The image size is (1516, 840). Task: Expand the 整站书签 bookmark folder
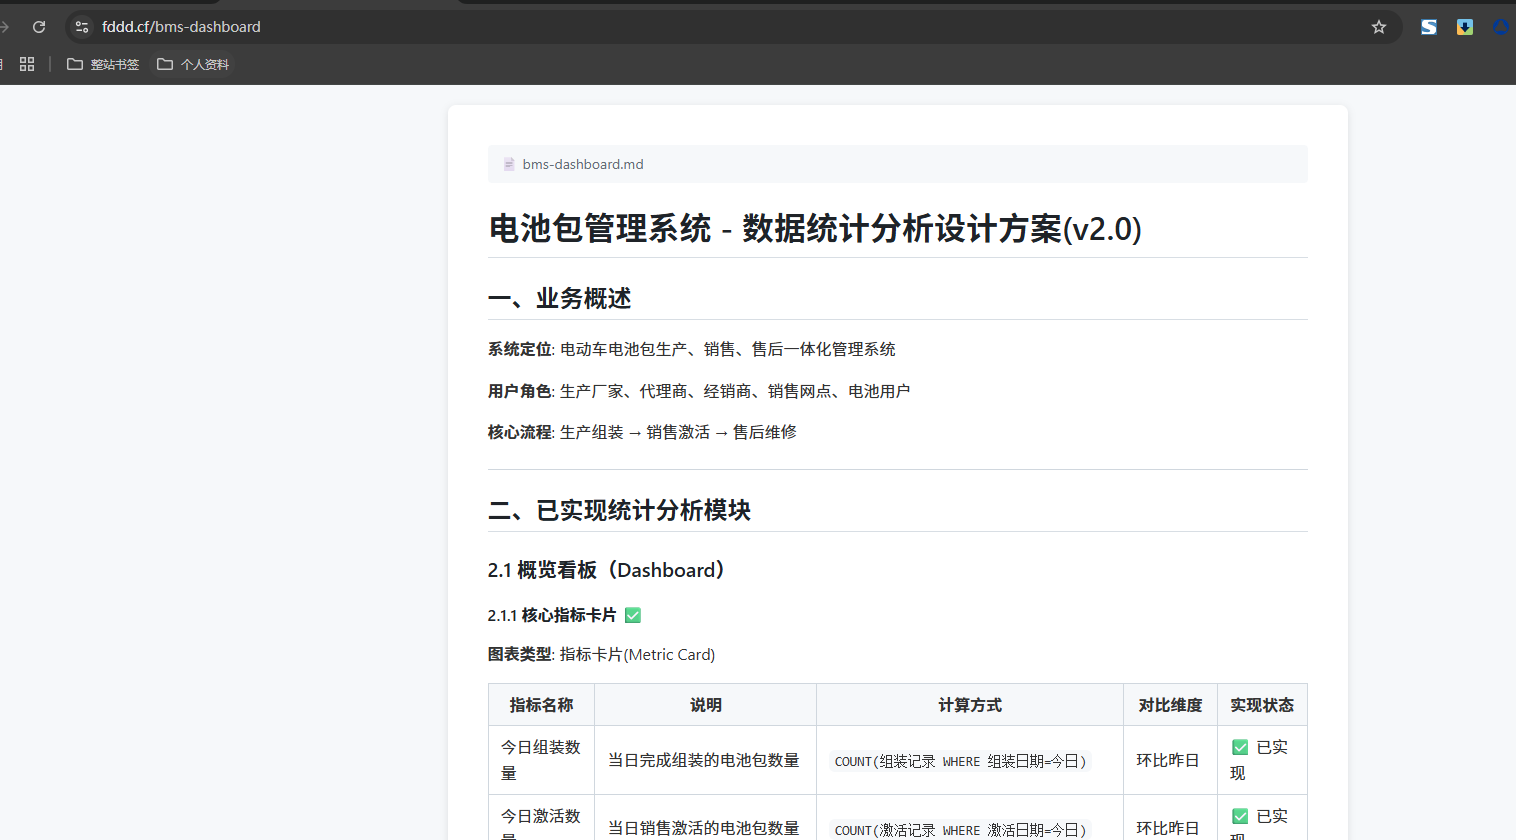click(x=103, y=64)
